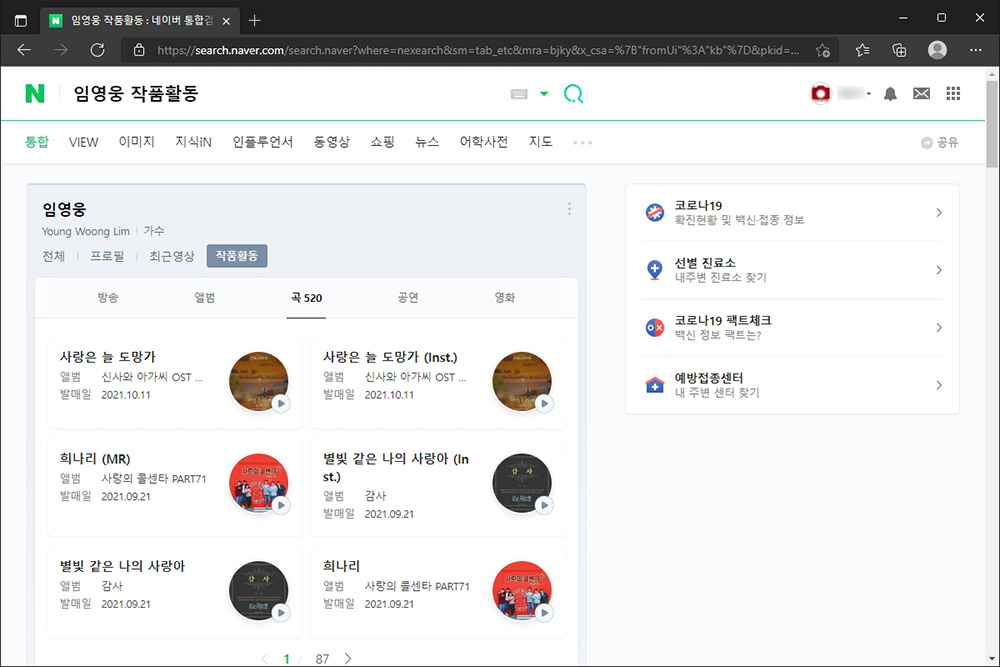Screen dimensions: 1000x667
Task: Click the page vertical scrollbar thumb
Action: [x=992, y=124]
